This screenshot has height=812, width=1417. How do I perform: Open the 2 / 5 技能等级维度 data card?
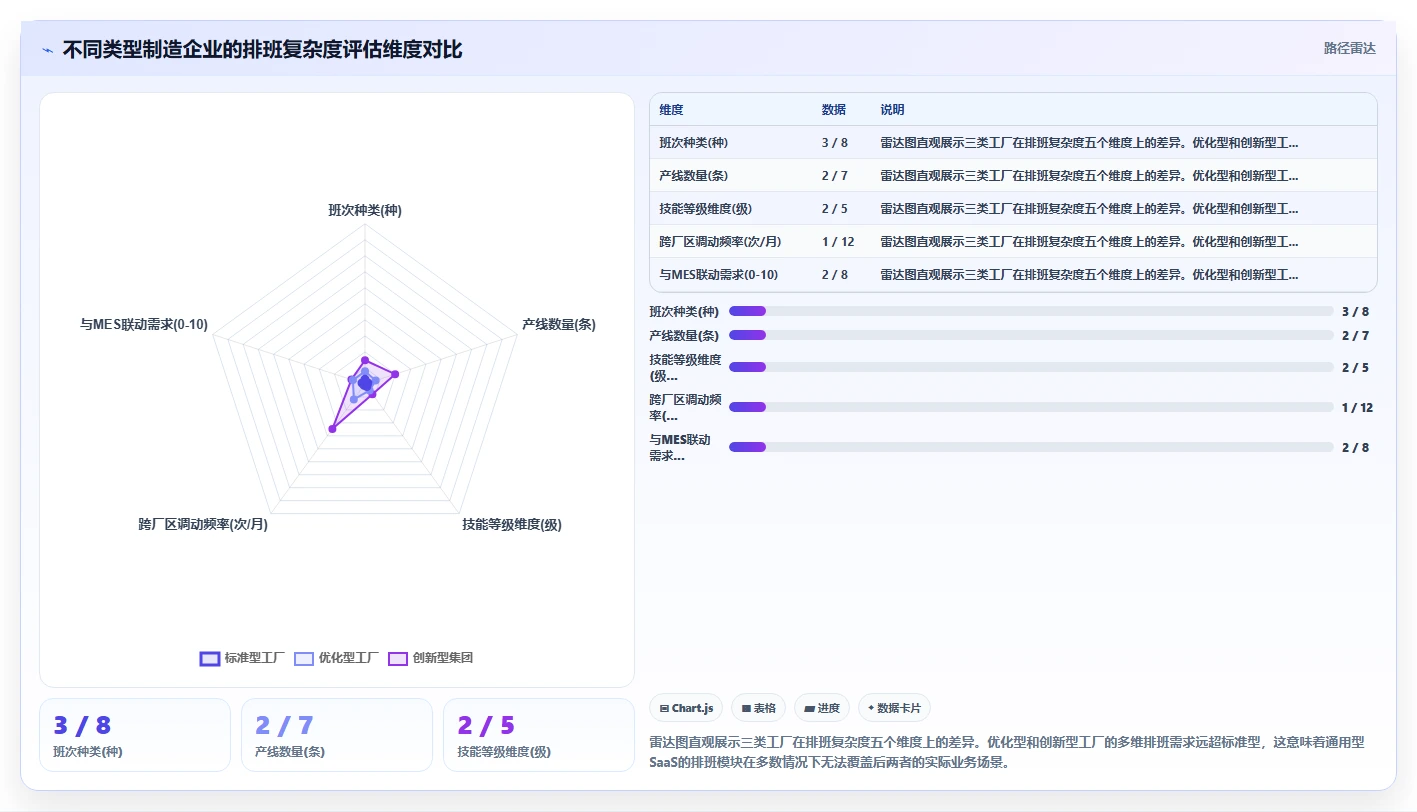[539, 735]
